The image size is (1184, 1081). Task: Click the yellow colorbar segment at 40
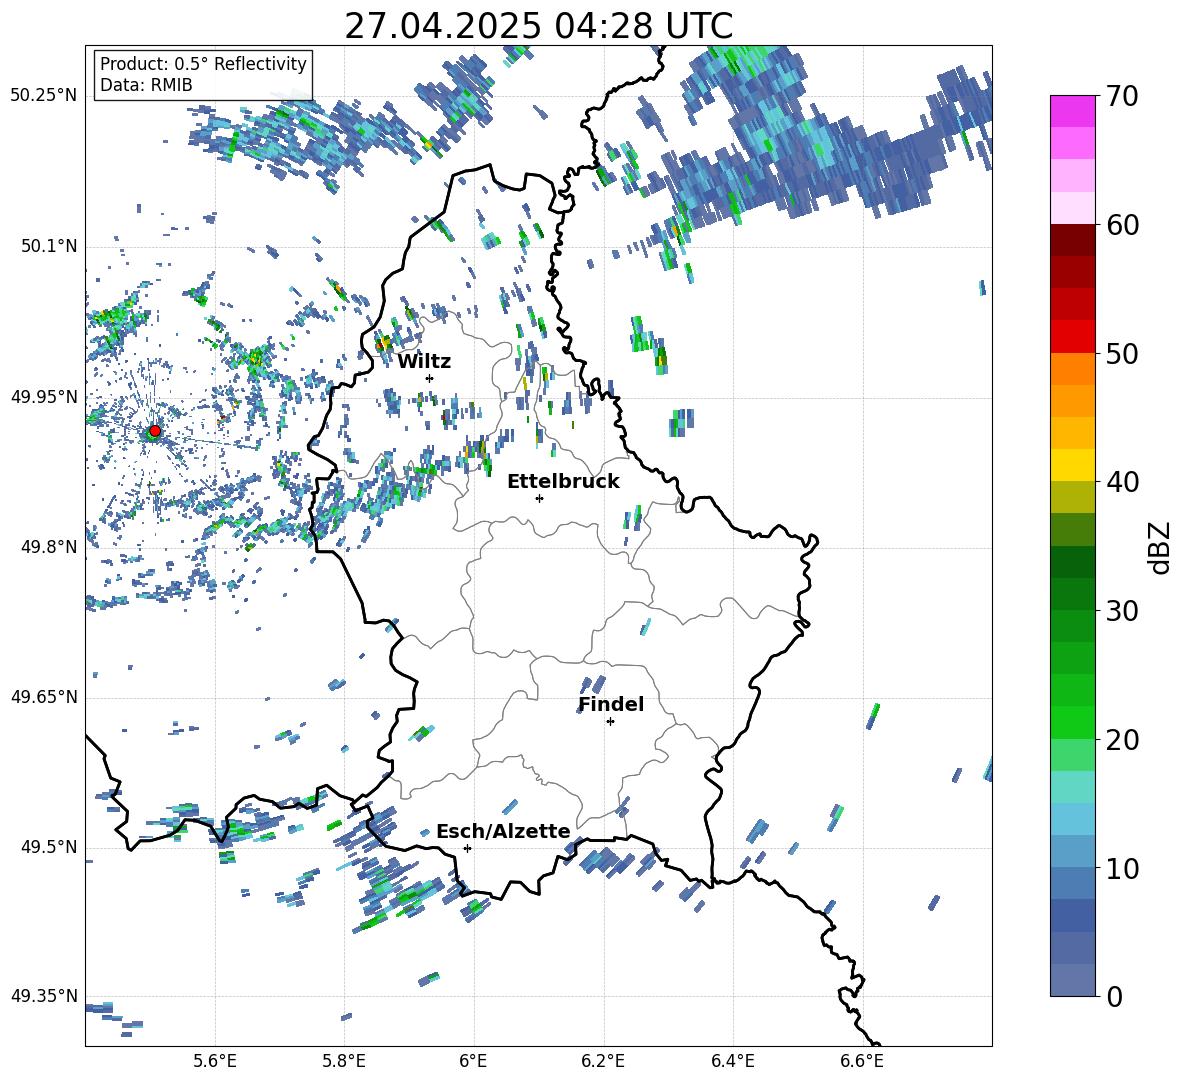pos(1072,465)
